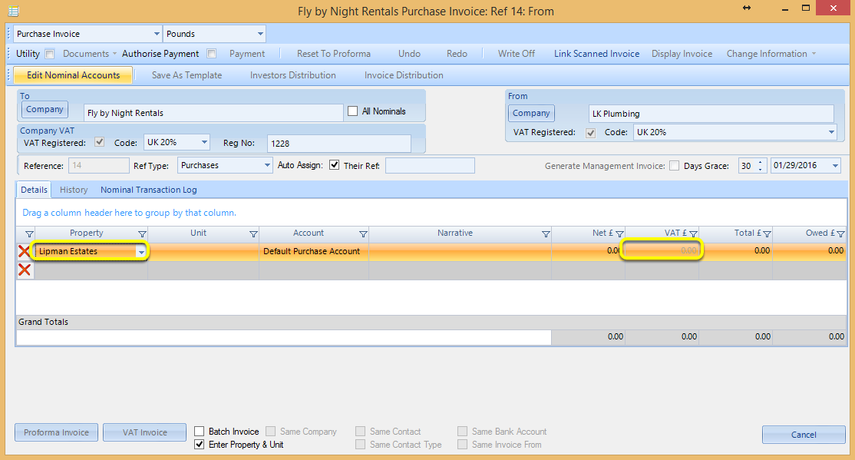The width and height of the screenshot is (855, 460).
Task: Click the To Company button
Action: coord(45,109)
